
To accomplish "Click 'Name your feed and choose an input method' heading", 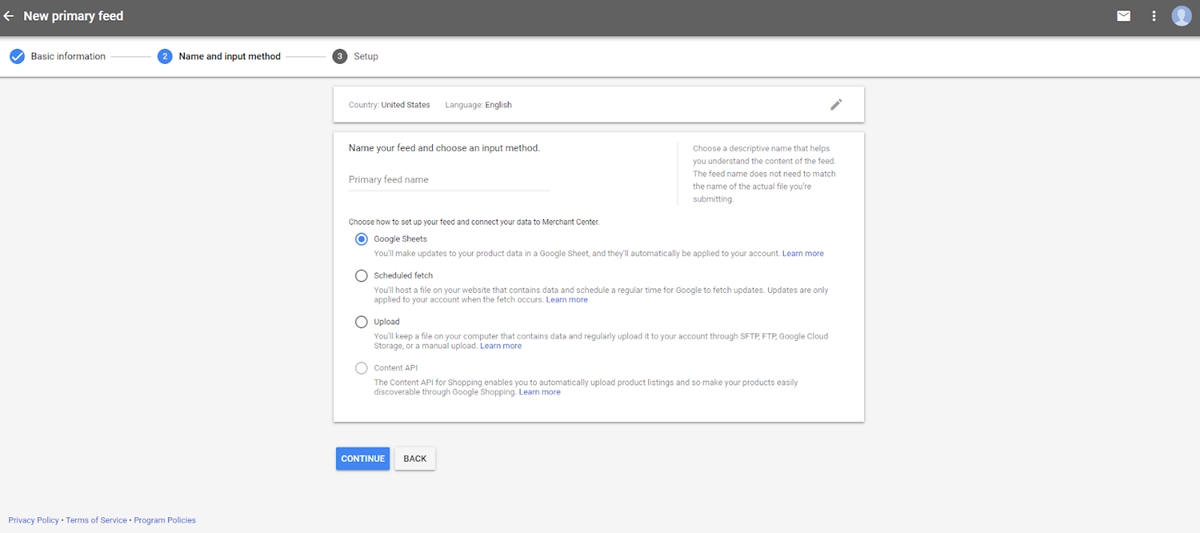I will (444, 148).
